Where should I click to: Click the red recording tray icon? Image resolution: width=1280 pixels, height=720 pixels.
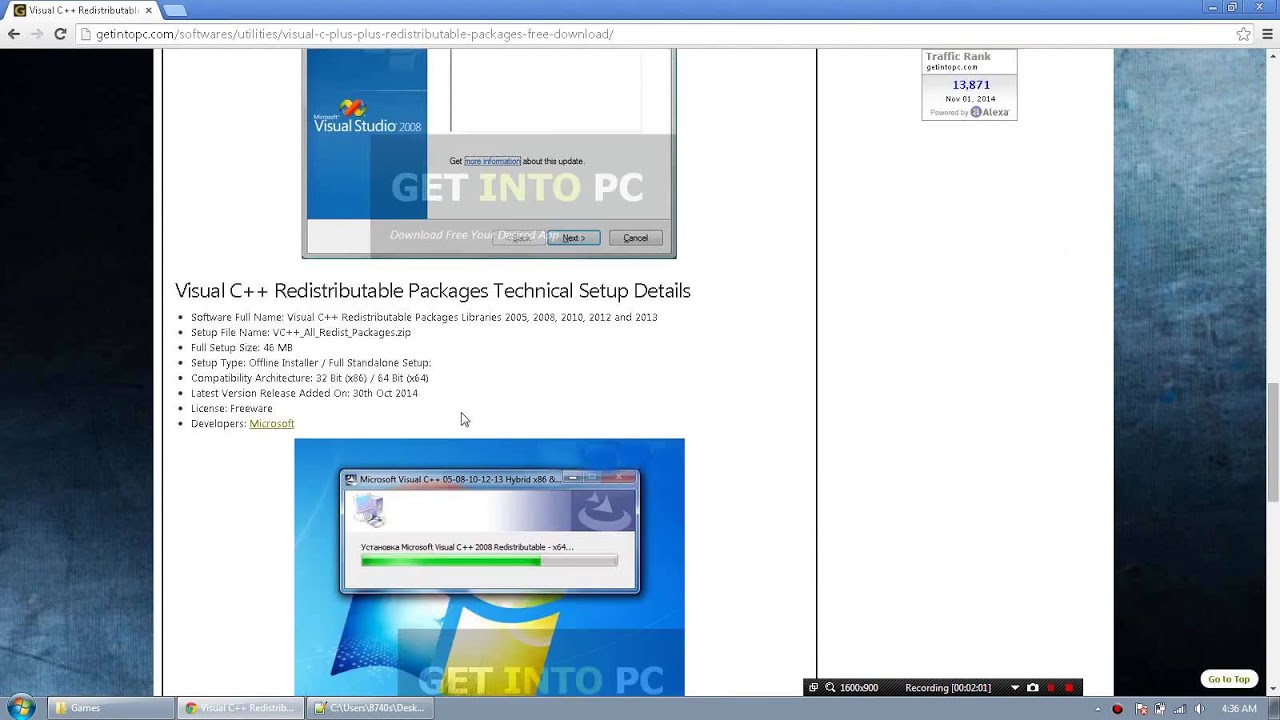click(x=1117, y=709)
